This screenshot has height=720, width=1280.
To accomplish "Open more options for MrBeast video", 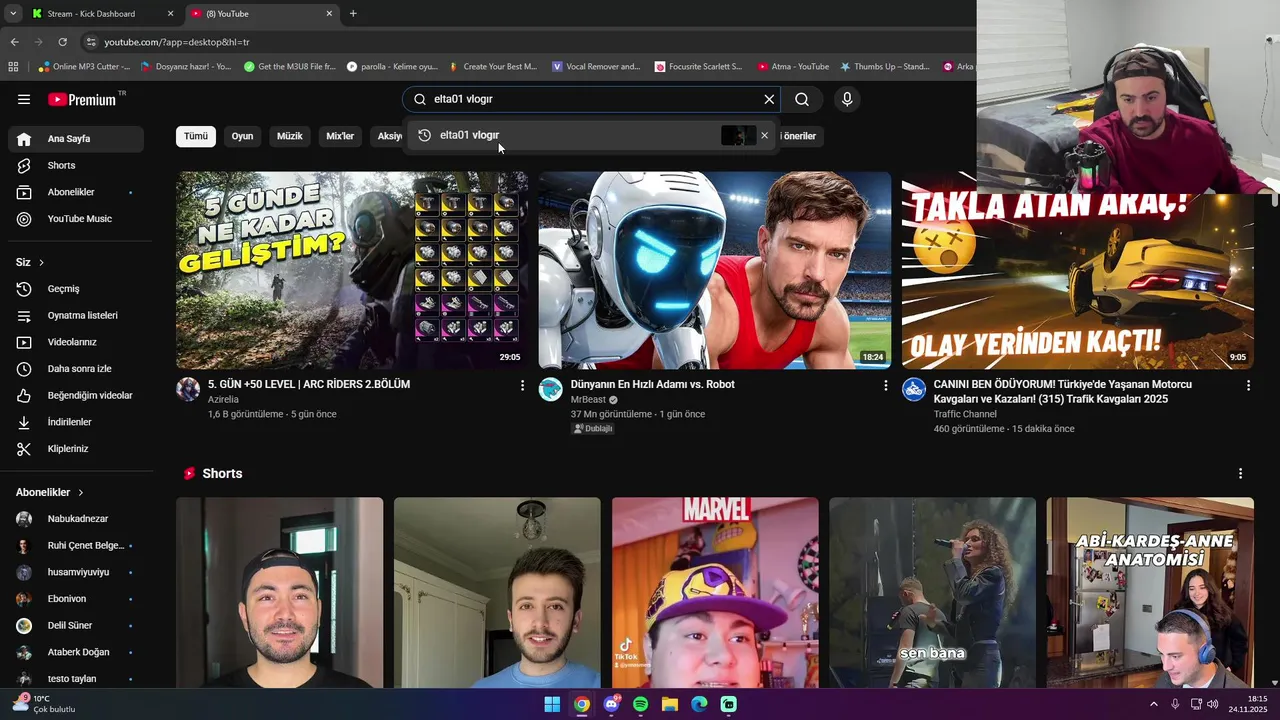I will pos(885,385).
